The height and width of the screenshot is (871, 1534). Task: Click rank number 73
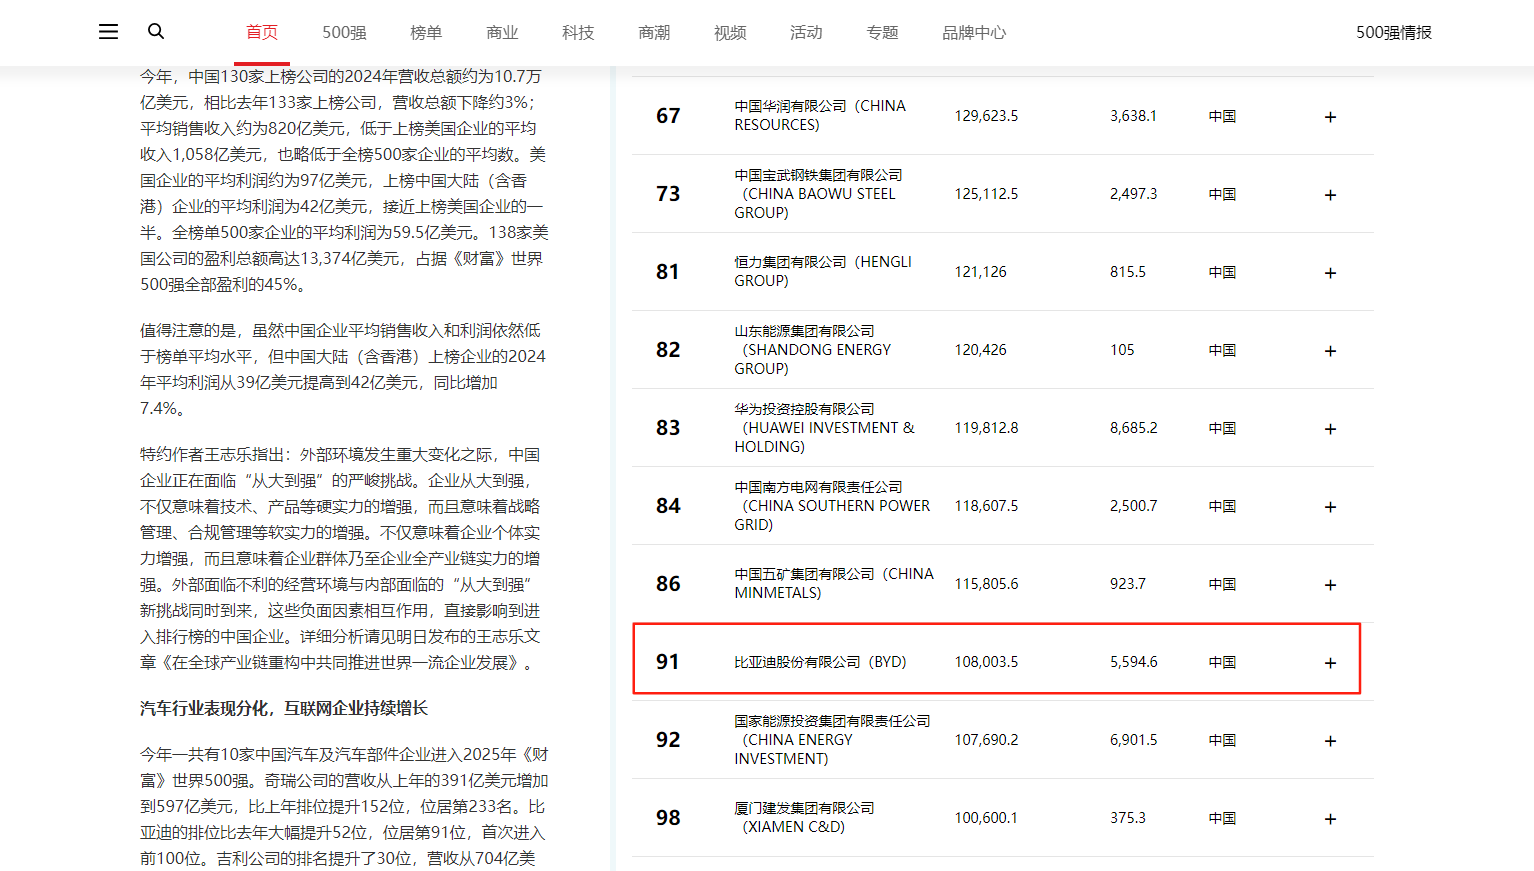point(668,194)
